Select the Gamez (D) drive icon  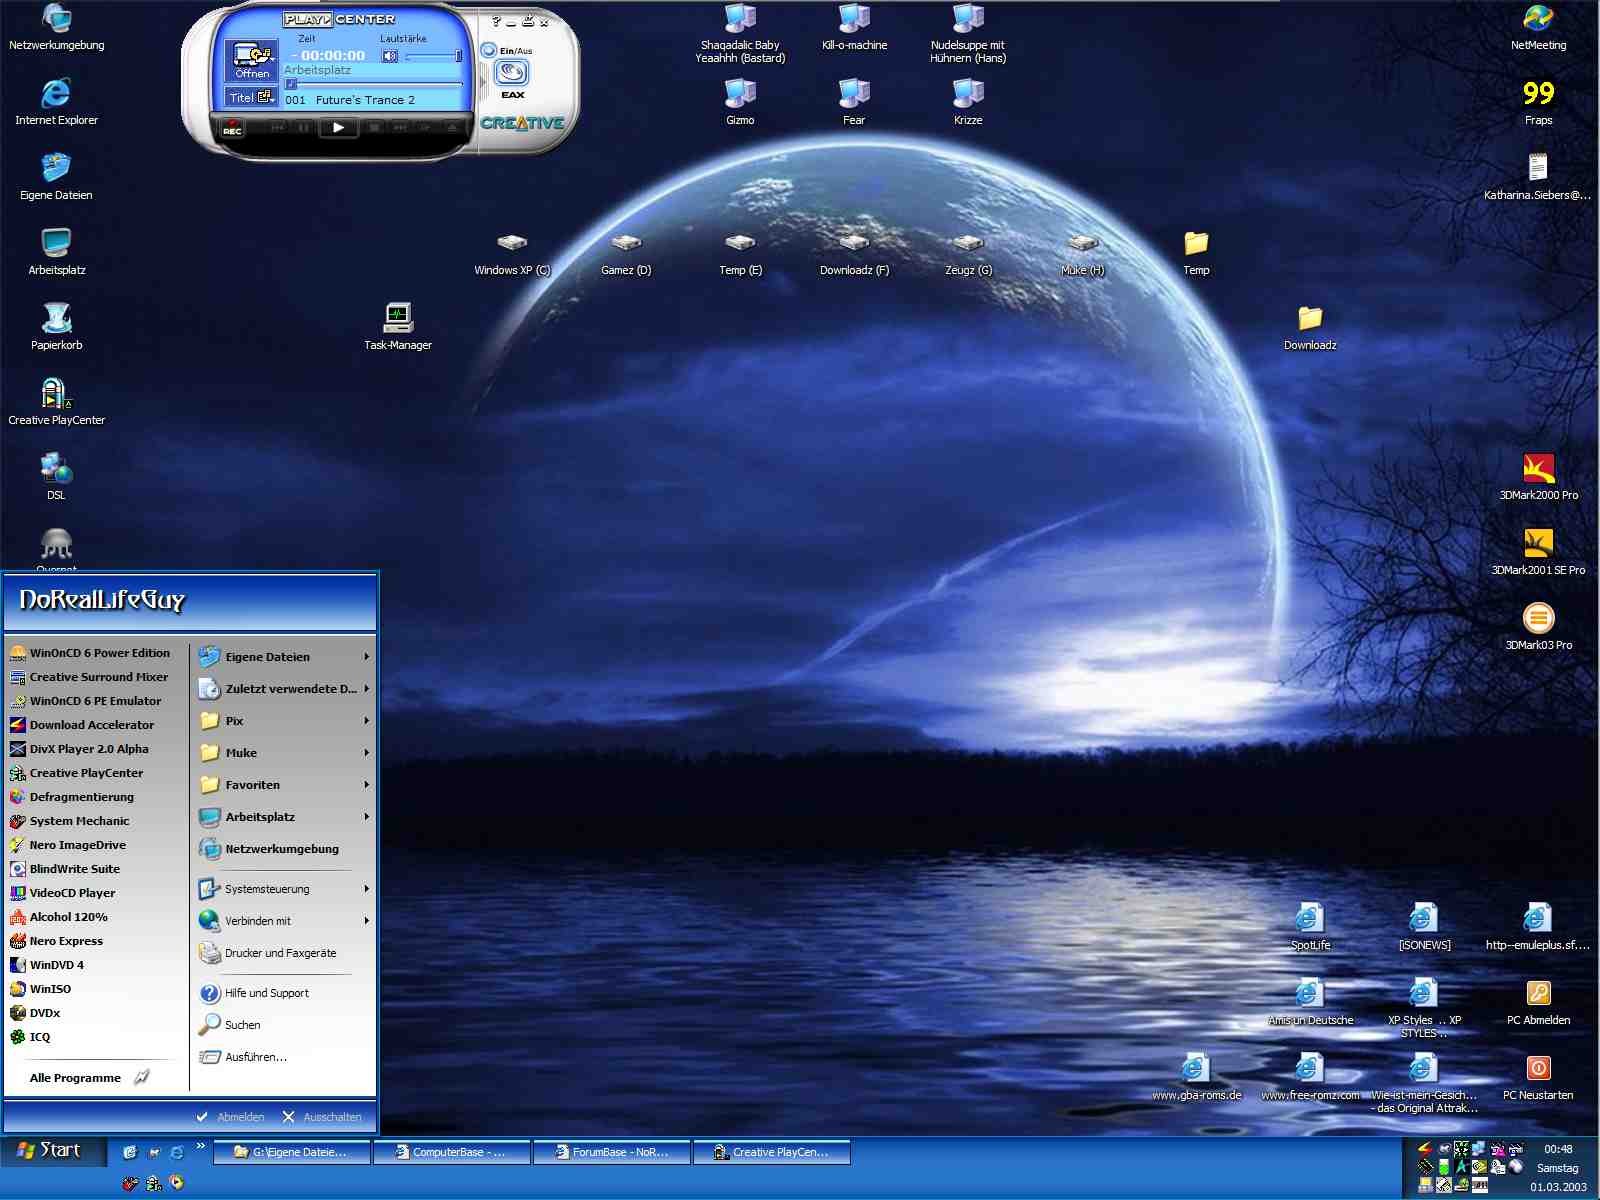click(x=626, y=252)
